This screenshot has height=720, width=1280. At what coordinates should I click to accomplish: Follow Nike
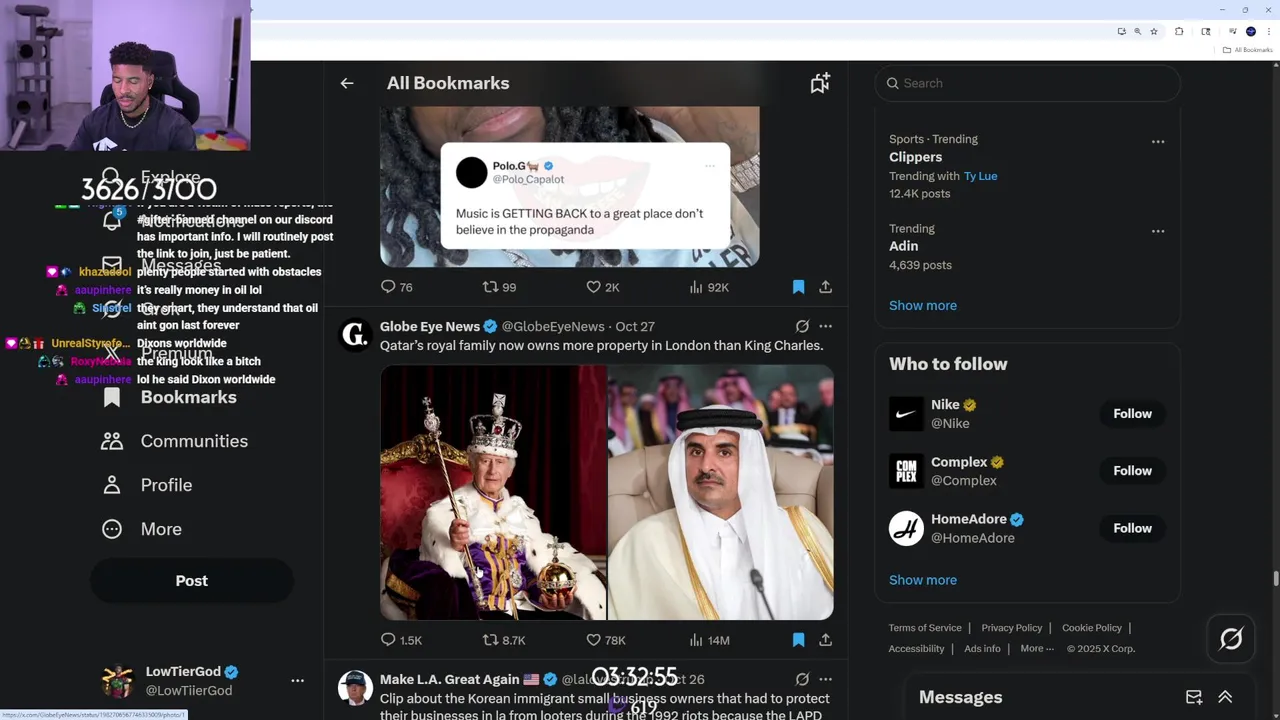coord(1132,413)
